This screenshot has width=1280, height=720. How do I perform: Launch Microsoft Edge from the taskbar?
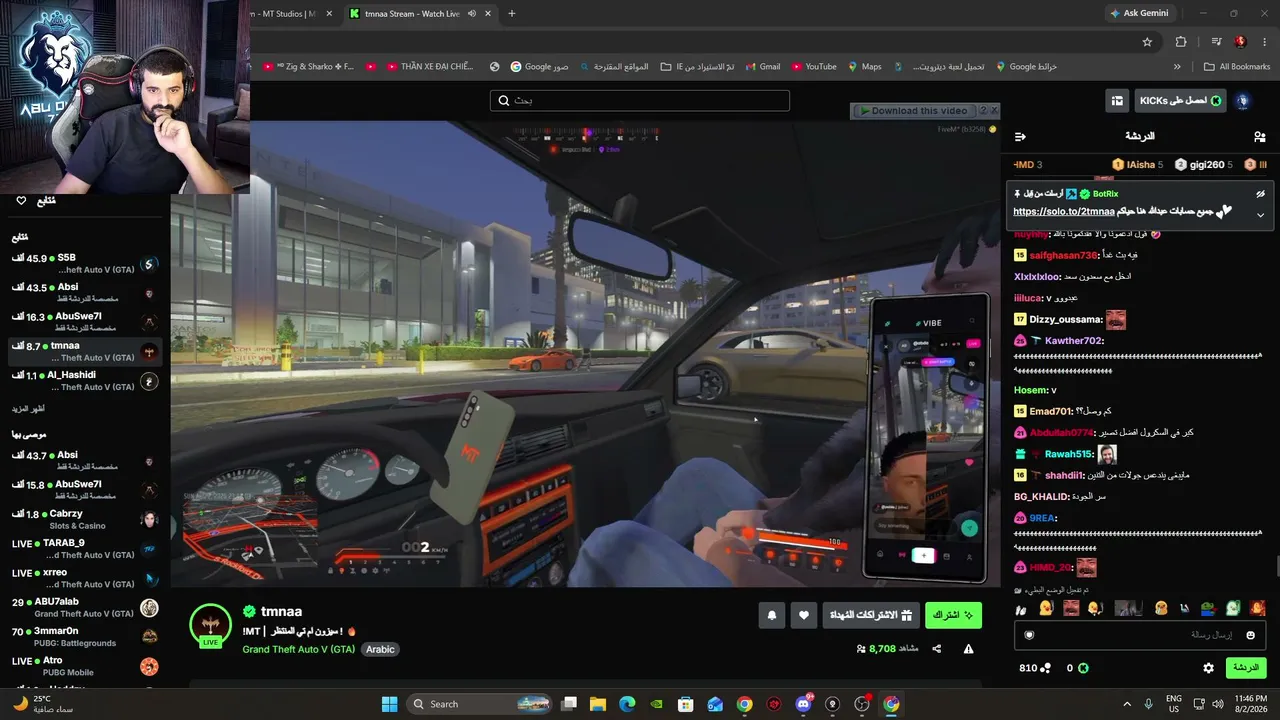(x=627, y=704)
